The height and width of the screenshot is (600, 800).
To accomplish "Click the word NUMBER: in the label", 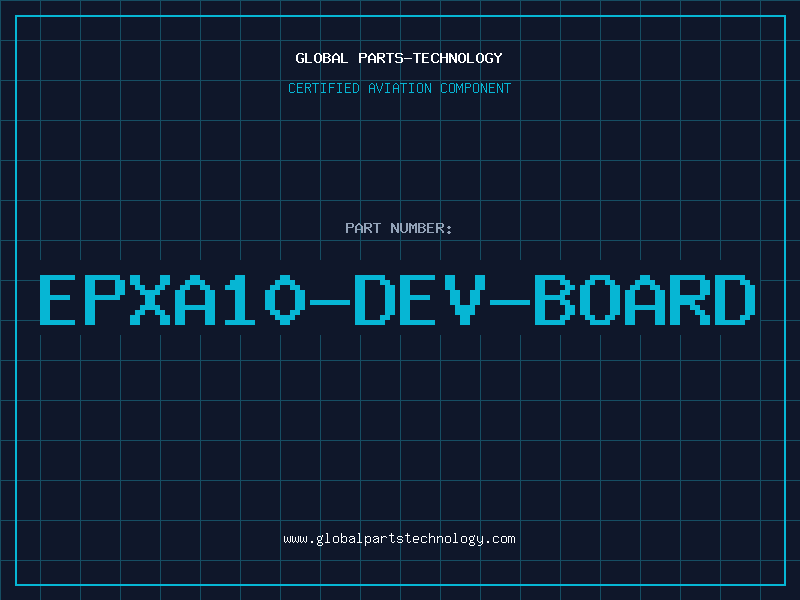I will tap(420, 228).
